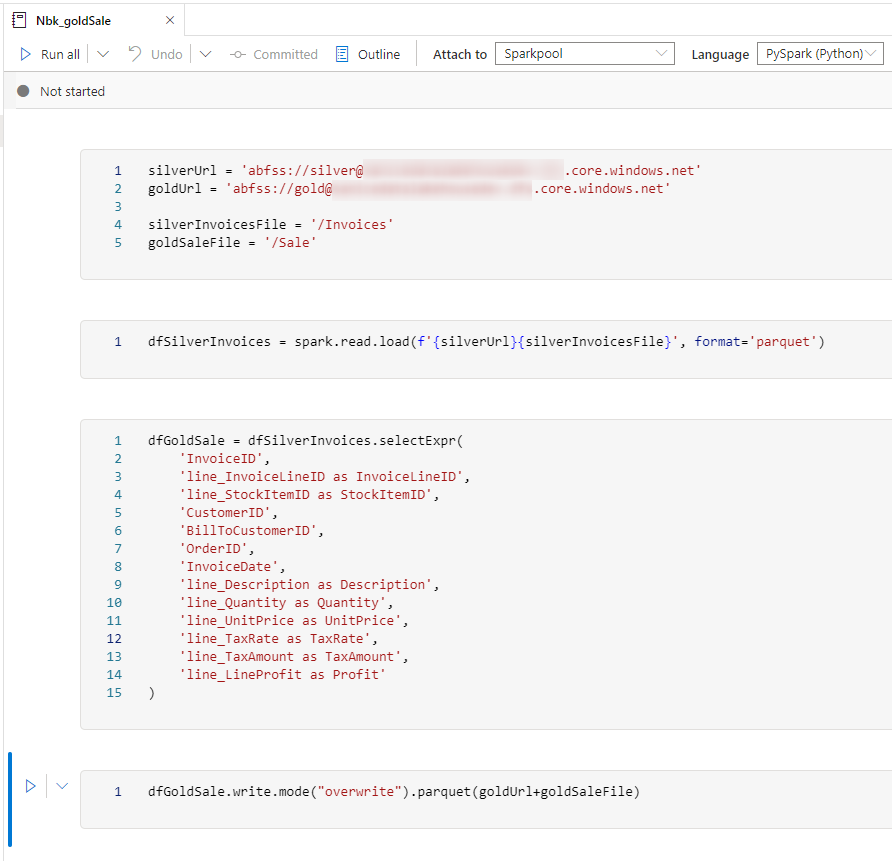Image resolution: width=892 pixels, height=861 pixels.
Task: Click the Language label
Action: point(720,55)
